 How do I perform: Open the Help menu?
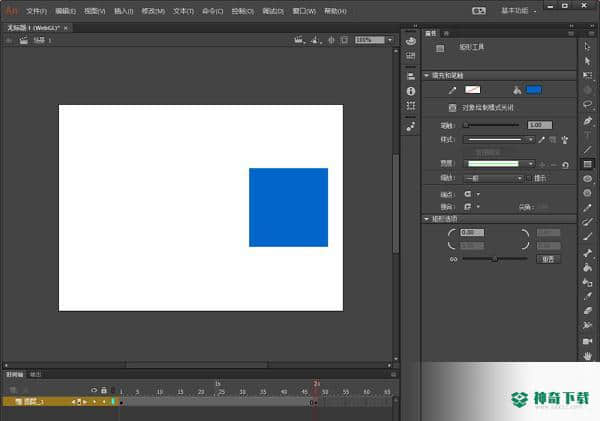coord(335,11)
